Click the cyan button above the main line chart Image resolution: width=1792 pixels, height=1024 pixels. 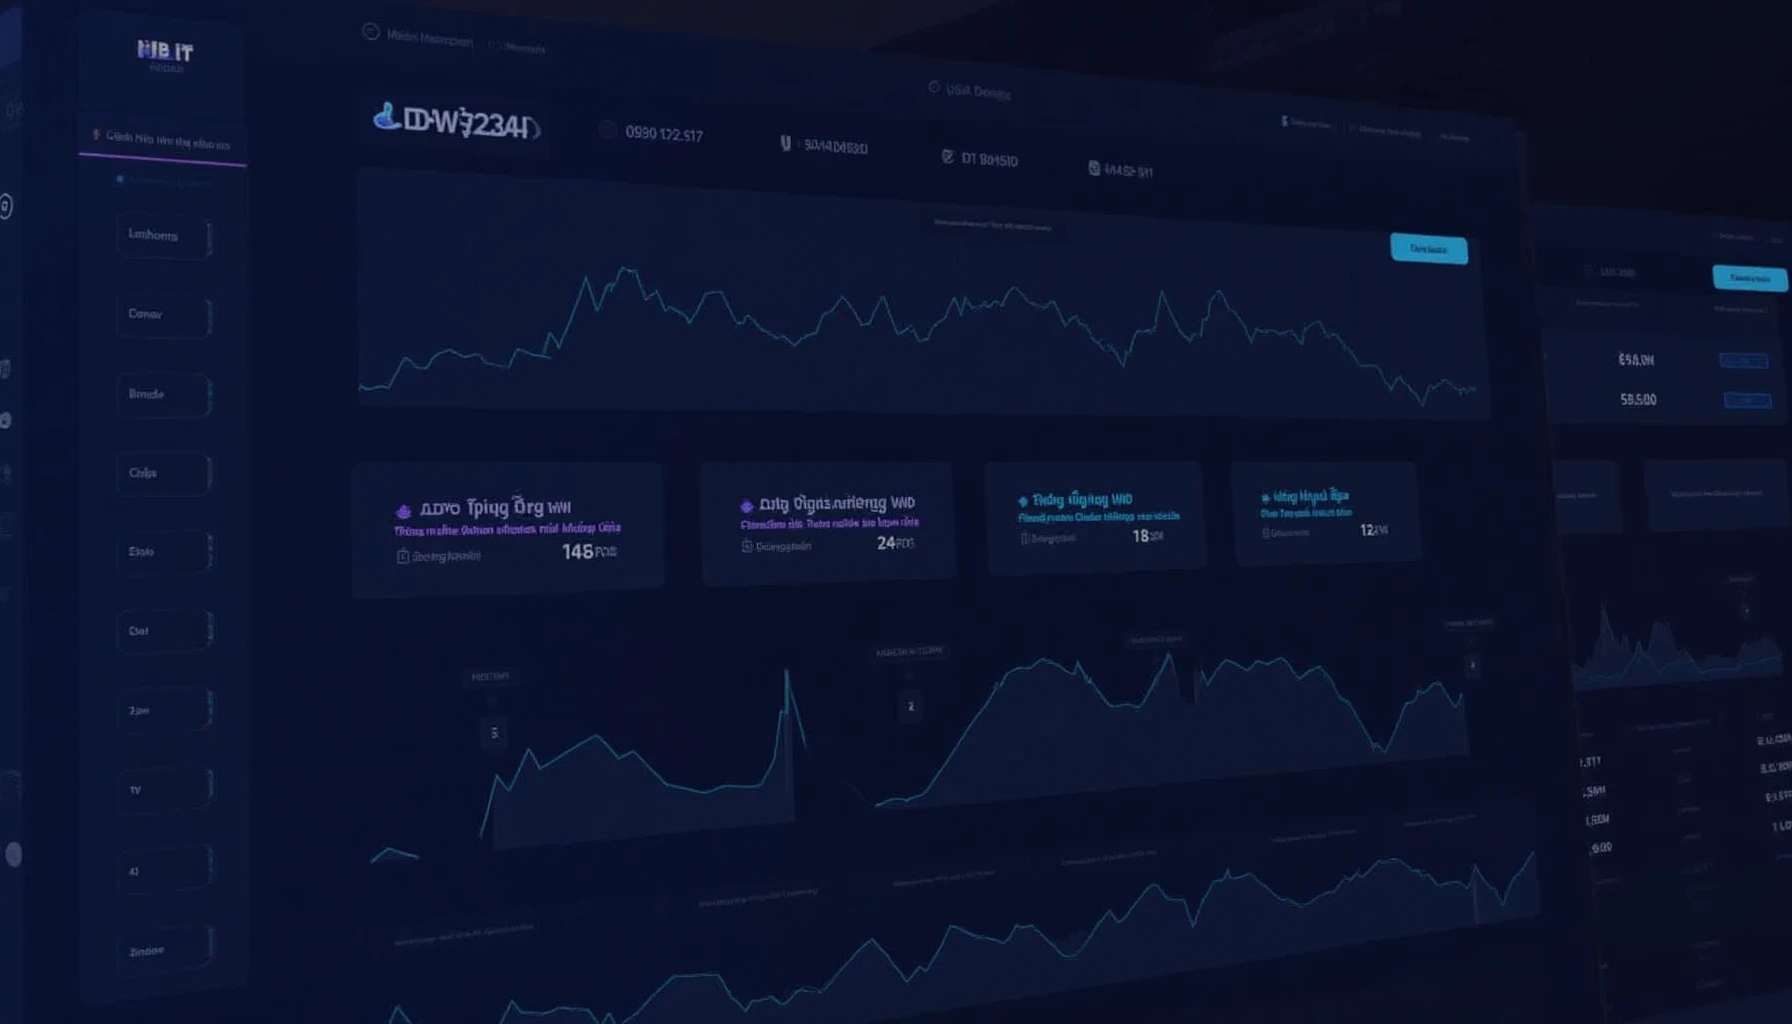1429,249
